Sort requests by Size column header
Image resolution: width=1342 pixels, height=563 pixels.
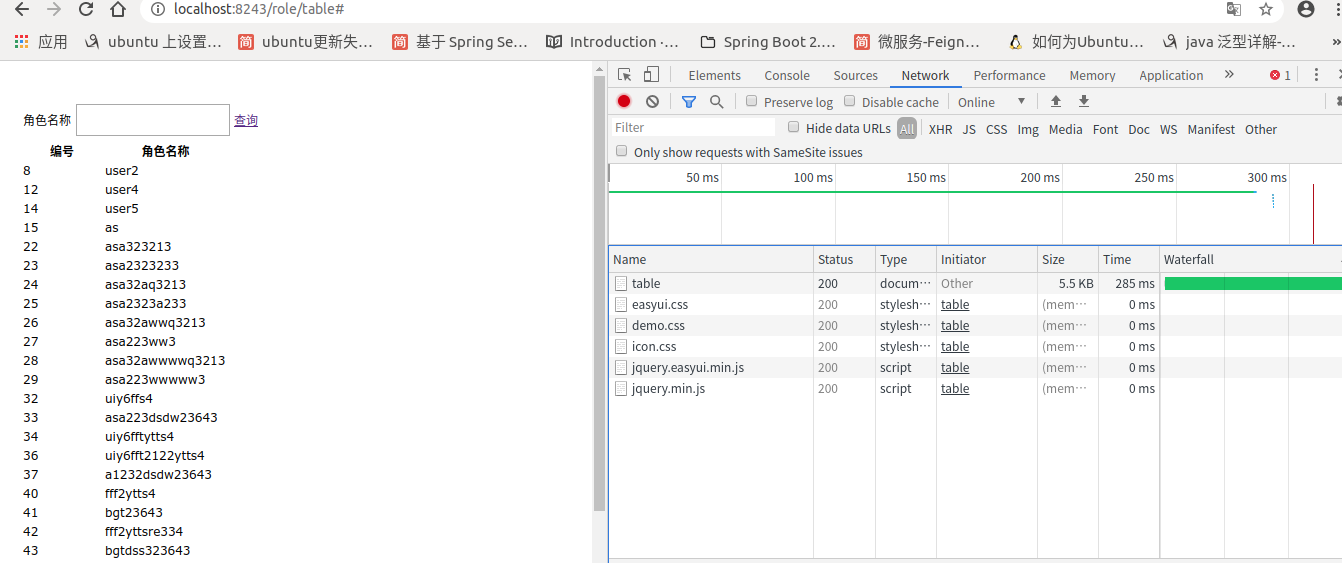point(1068,259)
